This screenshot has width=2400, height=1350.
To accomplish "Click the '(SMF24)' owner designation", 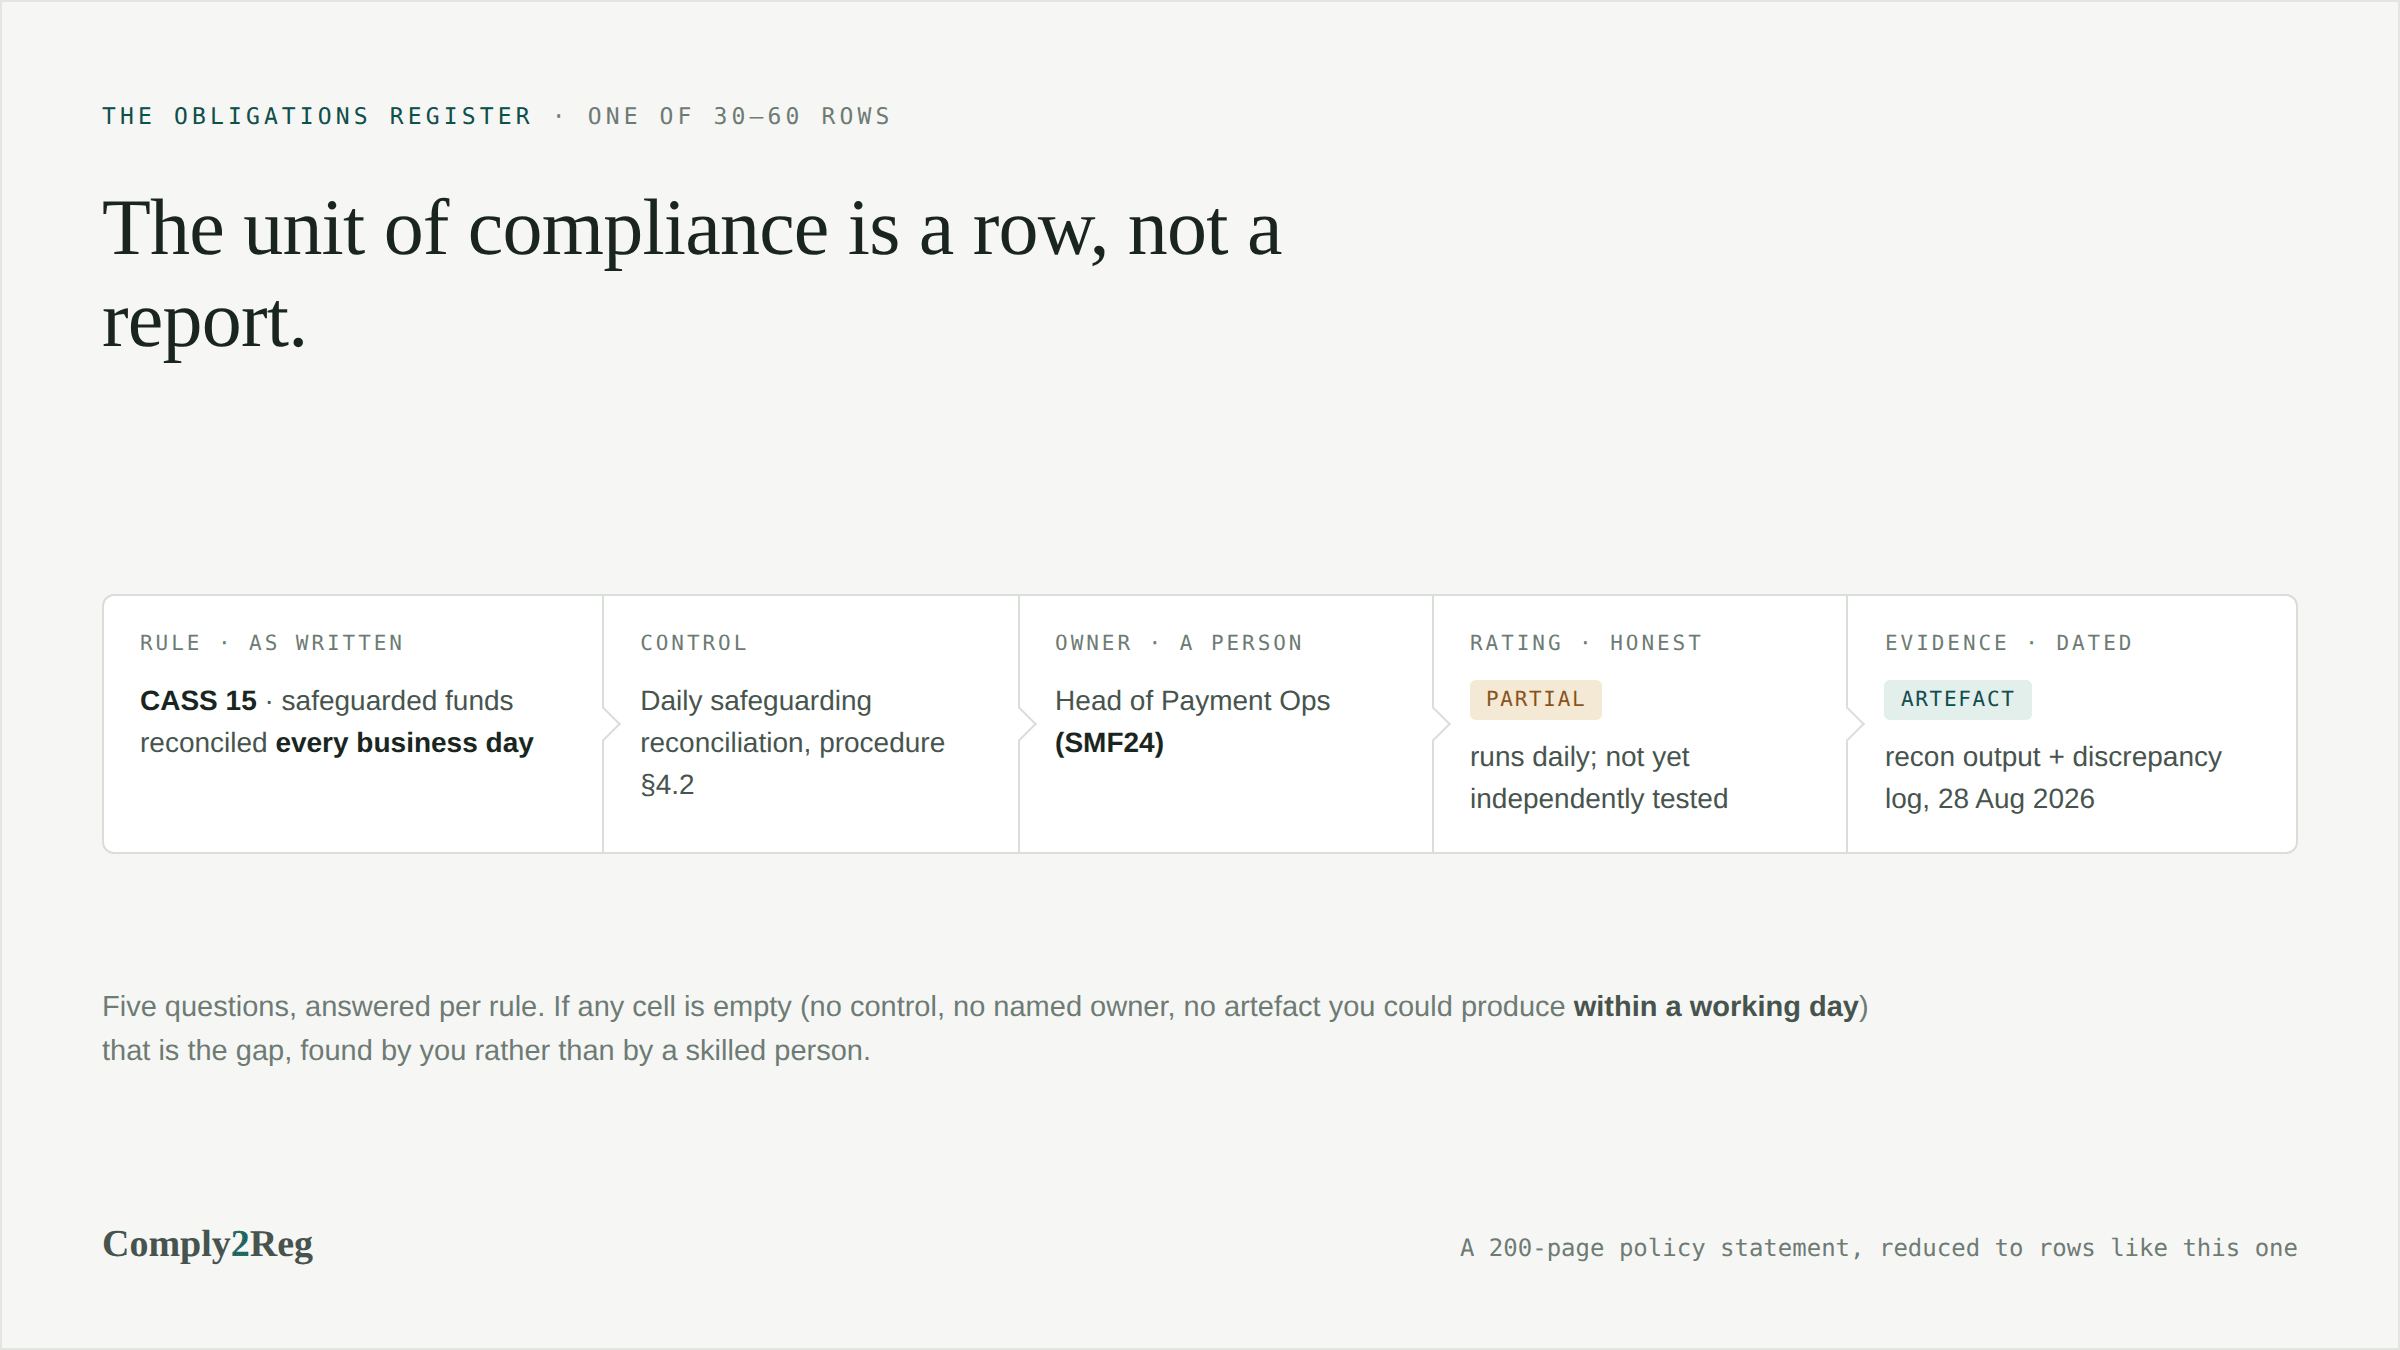I will point(1109,743).
